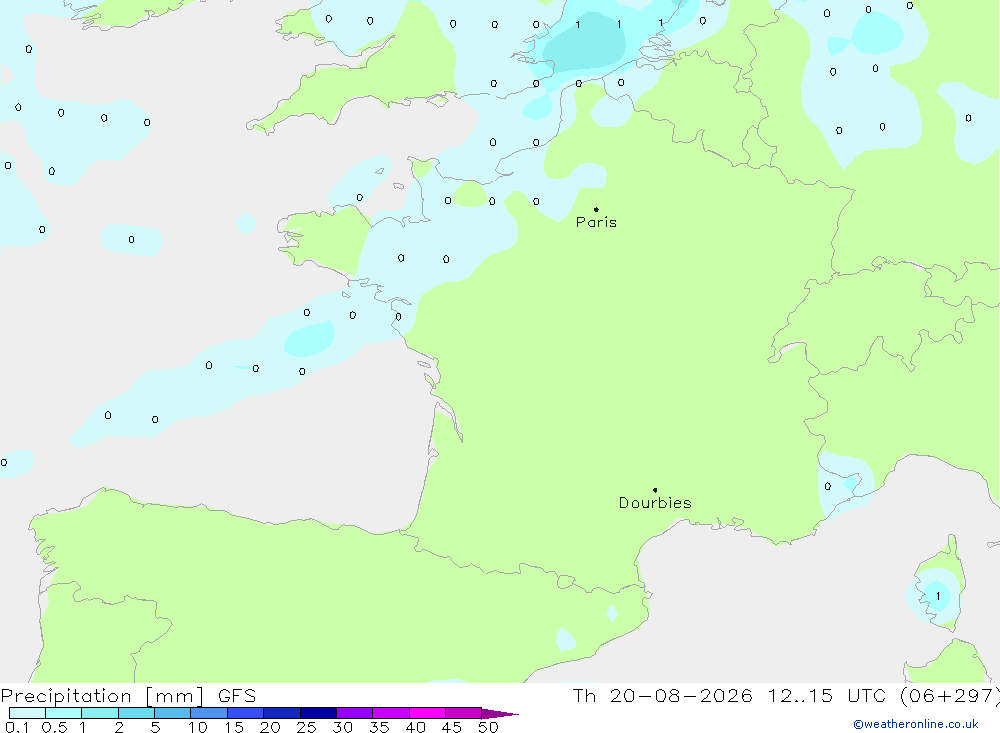This screenshot has height=733, width=1000.
Task: Pick the 2 mm legend color swatch
Action: (x=136, y=713)
